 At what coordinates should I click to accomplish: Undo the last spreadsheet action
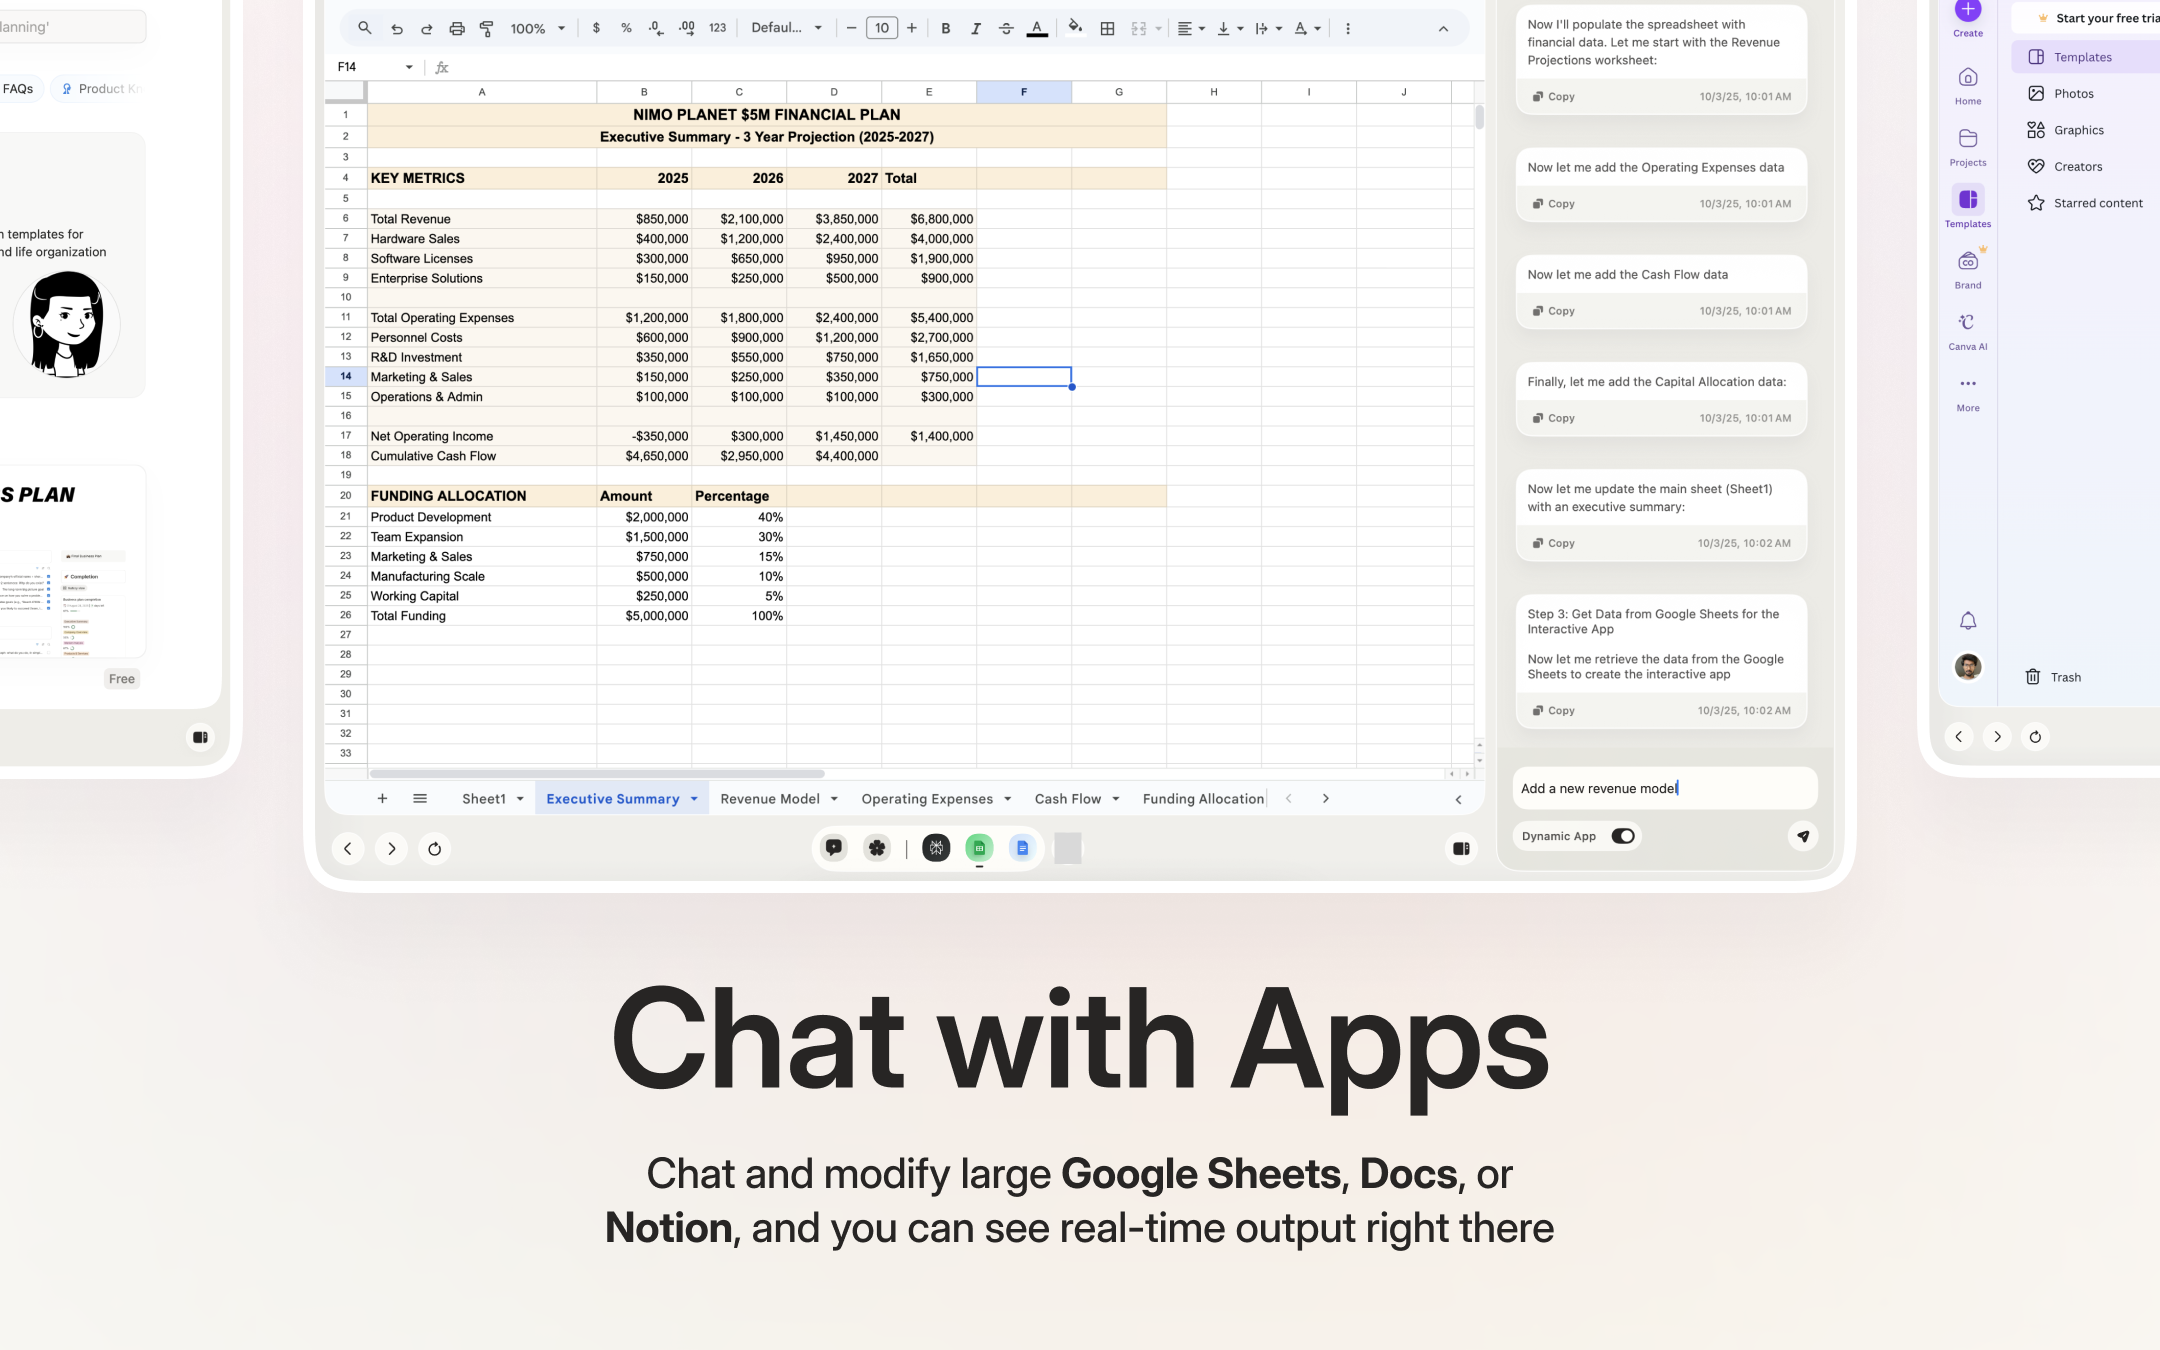coord(397,27)
